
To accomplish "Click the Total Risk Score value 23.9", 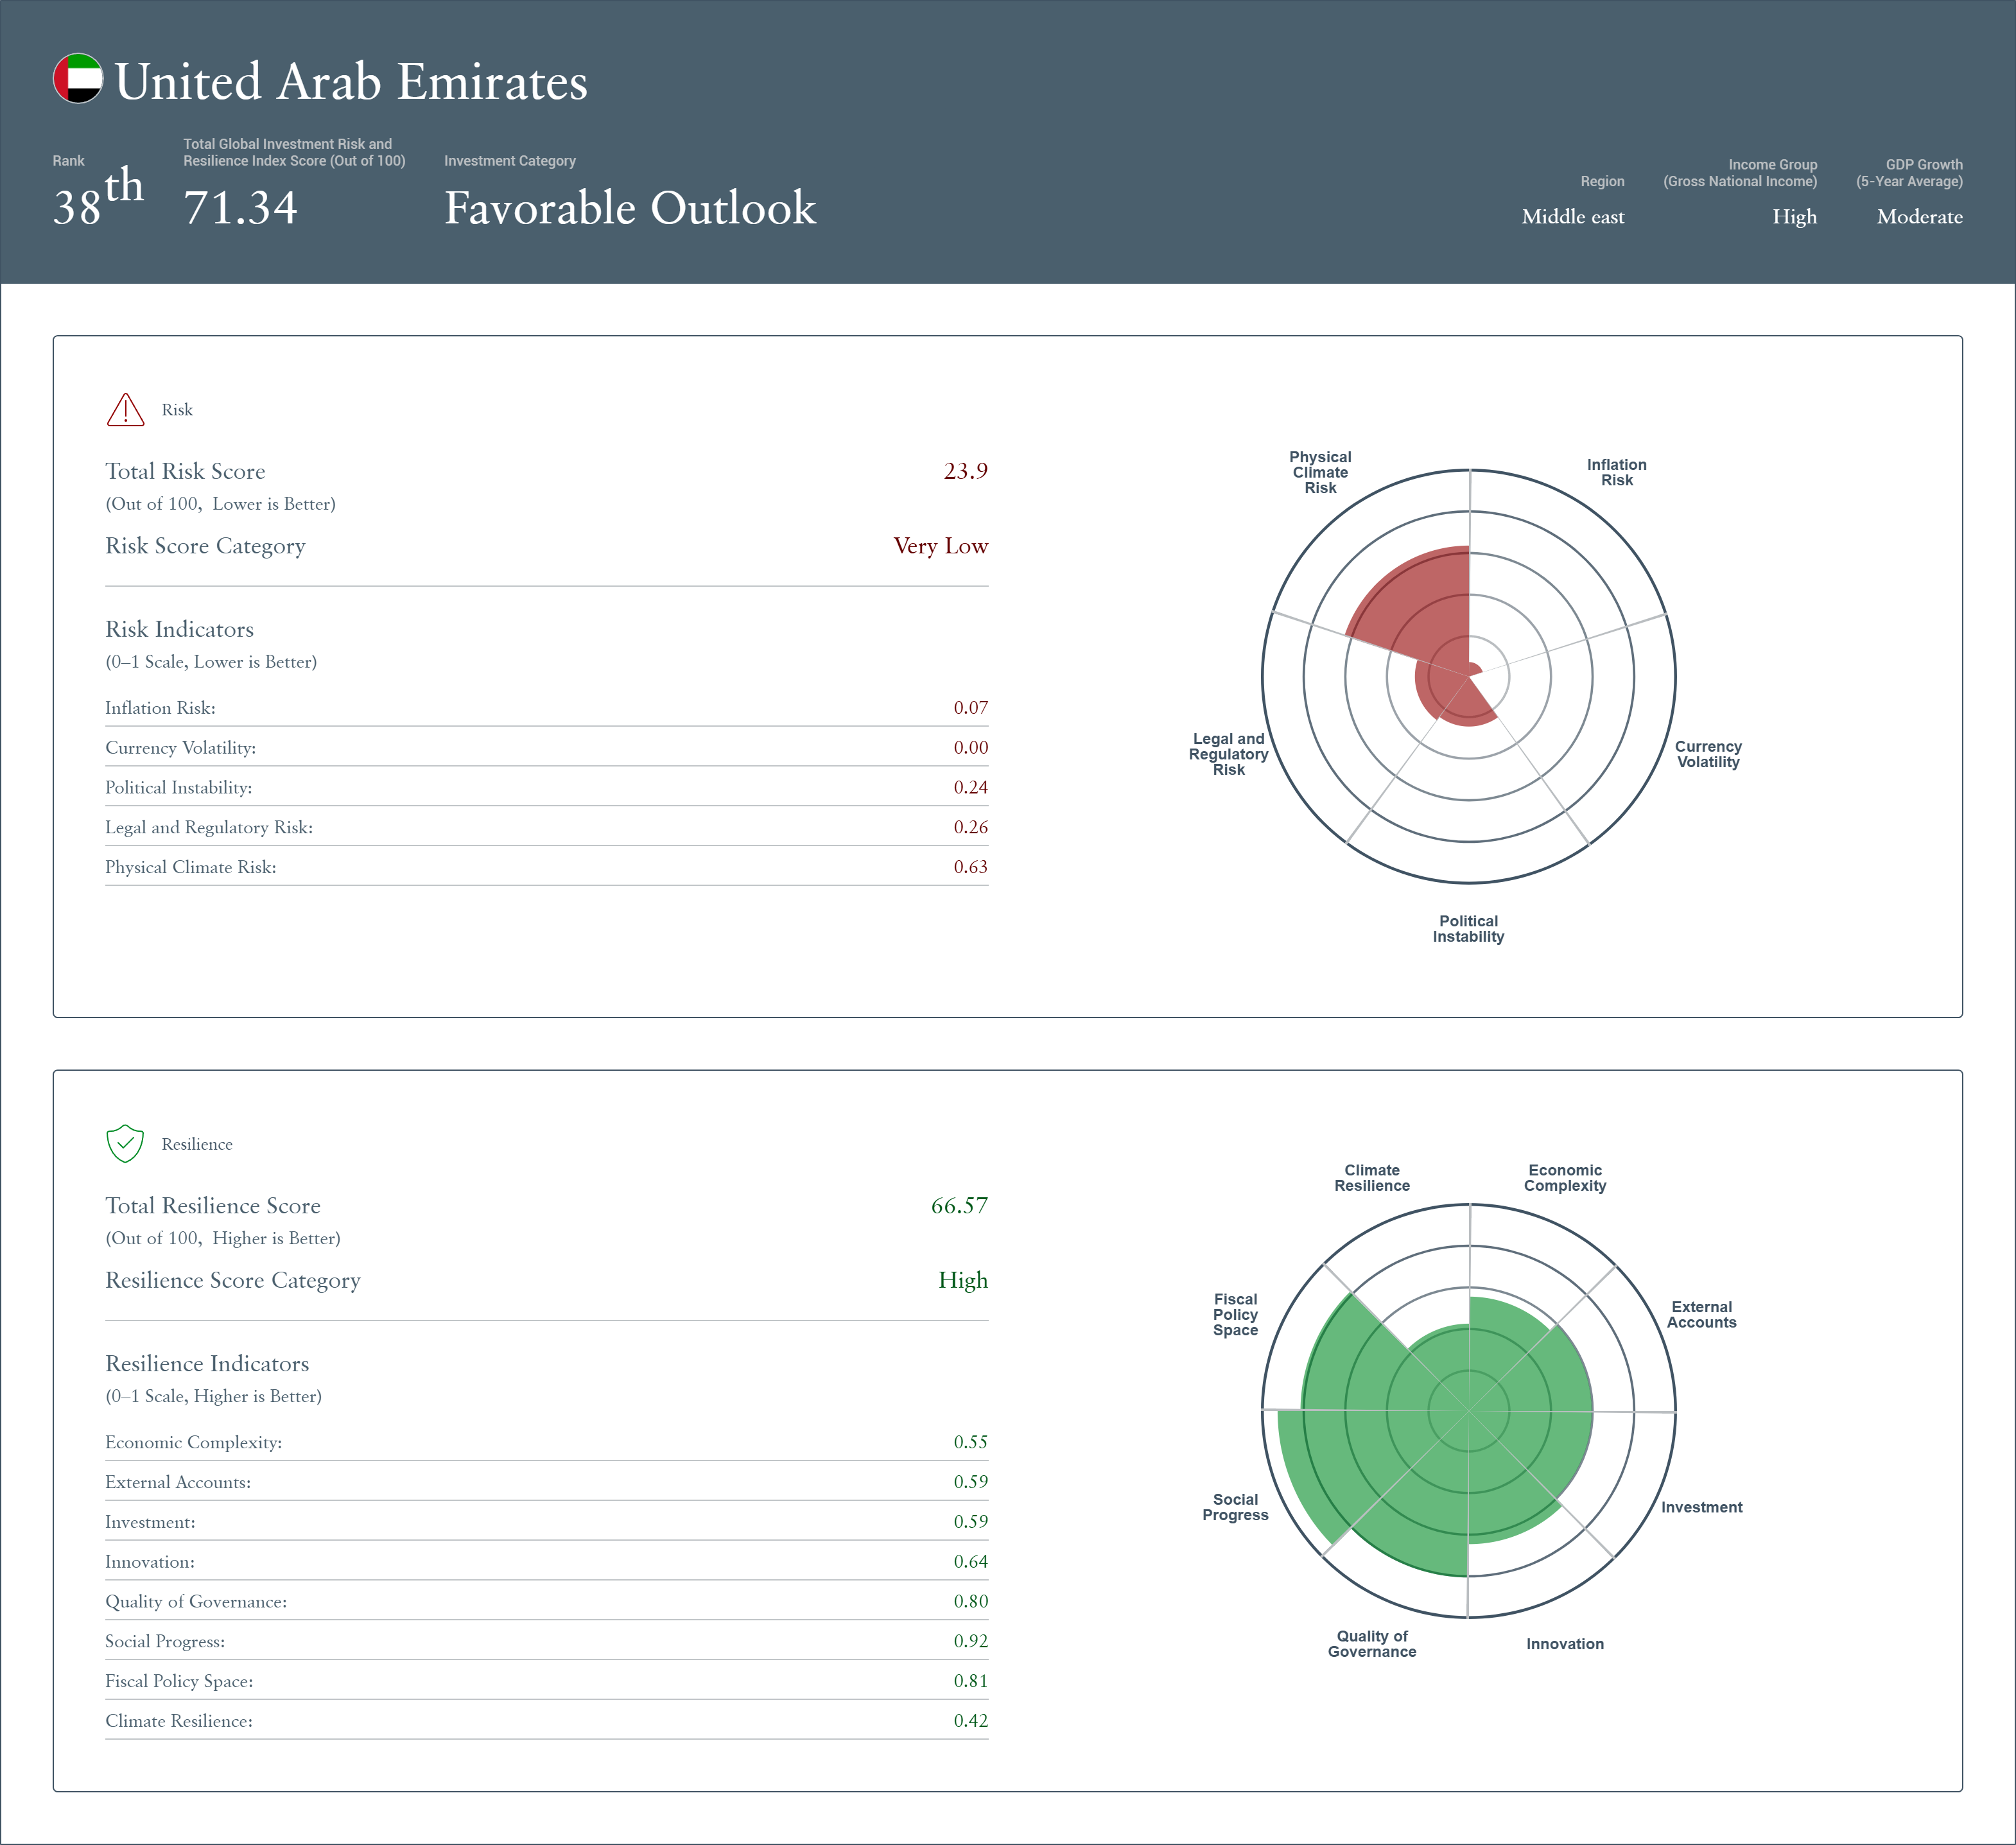I will [964, 471].
